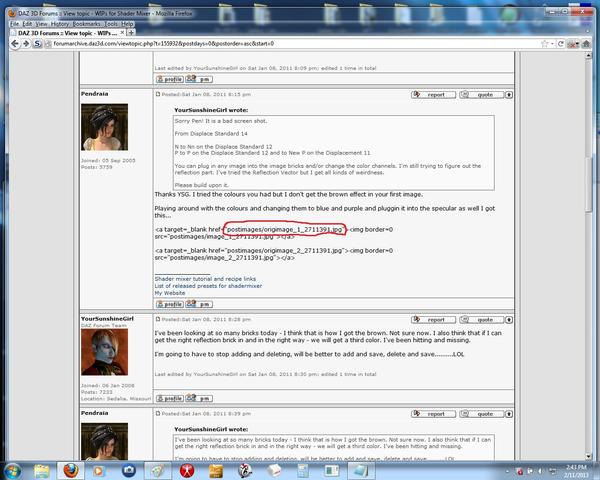This screenshot has width=600, height=480.
Task: Quote YourSunshineGirl's 8:28 pm post
Action: point(481,320)
